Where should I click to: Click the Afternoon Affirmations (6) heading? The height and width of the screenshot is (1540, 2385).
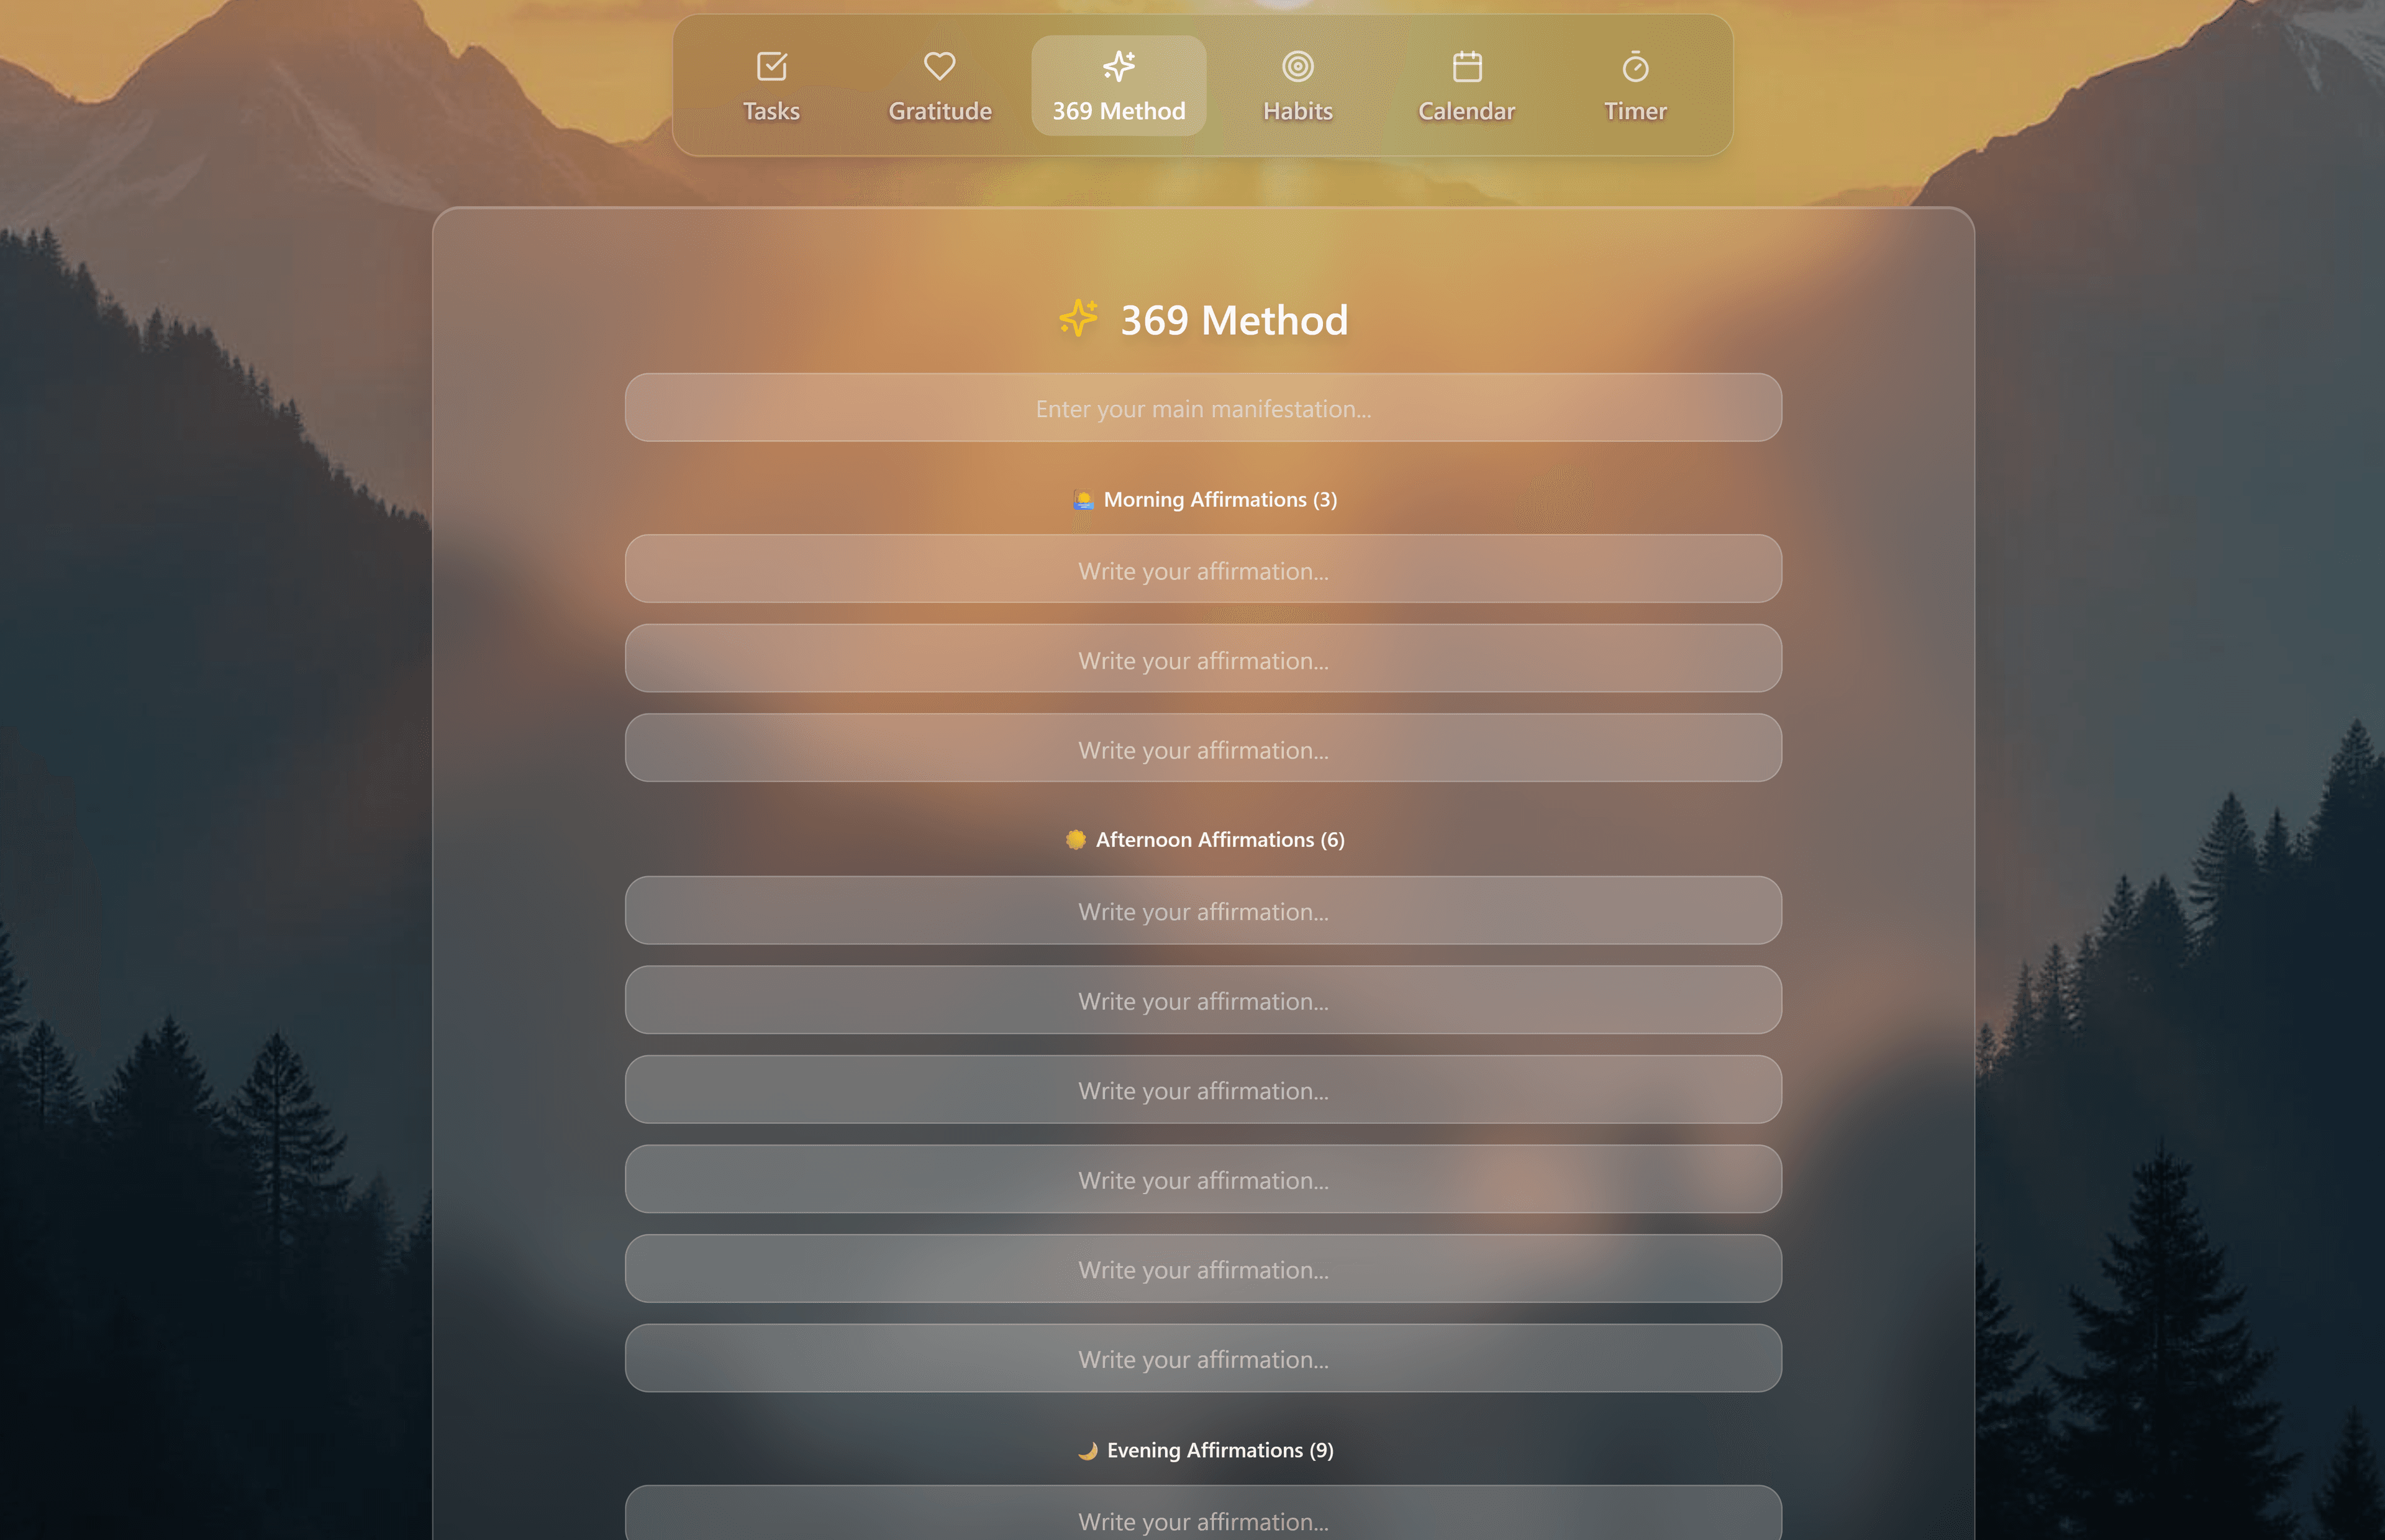click(x=1219, y=840)
